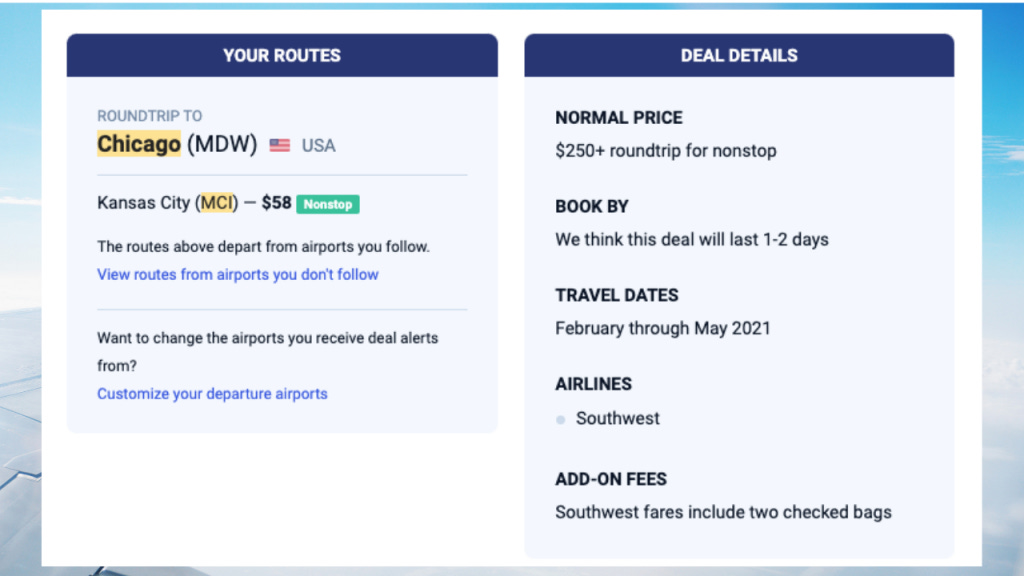Click the highlighted Chicago destination name
The image size is (1024, 576).
139,144
